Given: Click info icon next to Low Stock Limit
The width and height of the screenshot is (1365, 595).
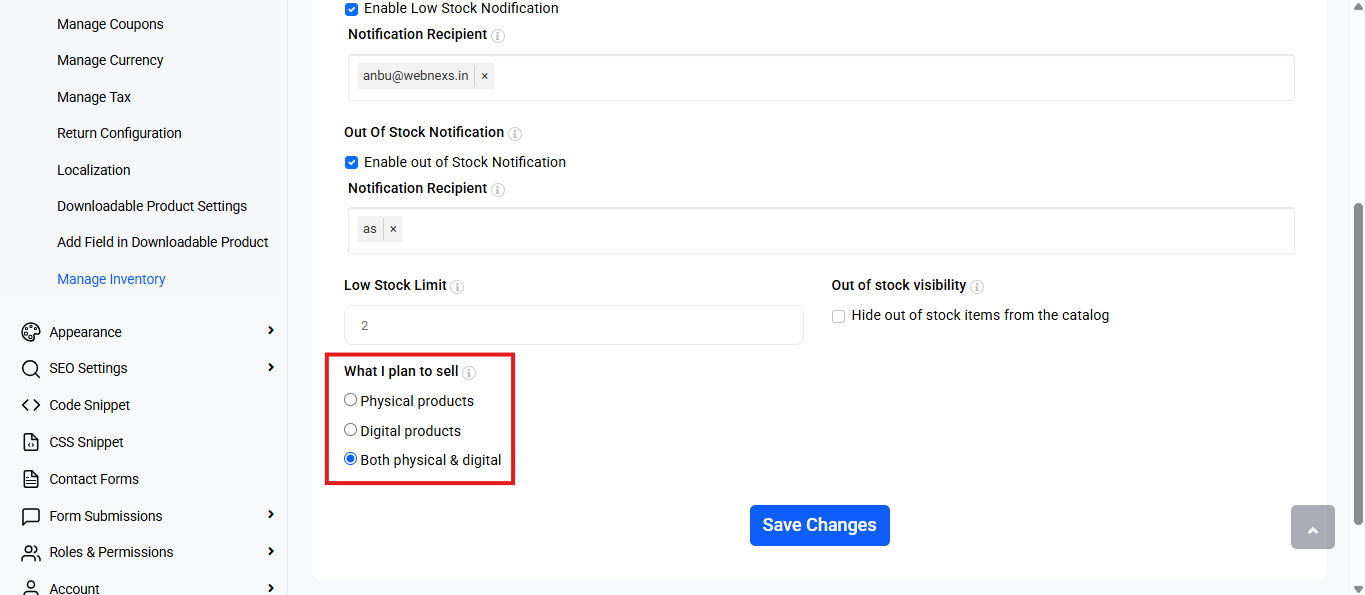Looking at the screenshot, I should 457,287.
